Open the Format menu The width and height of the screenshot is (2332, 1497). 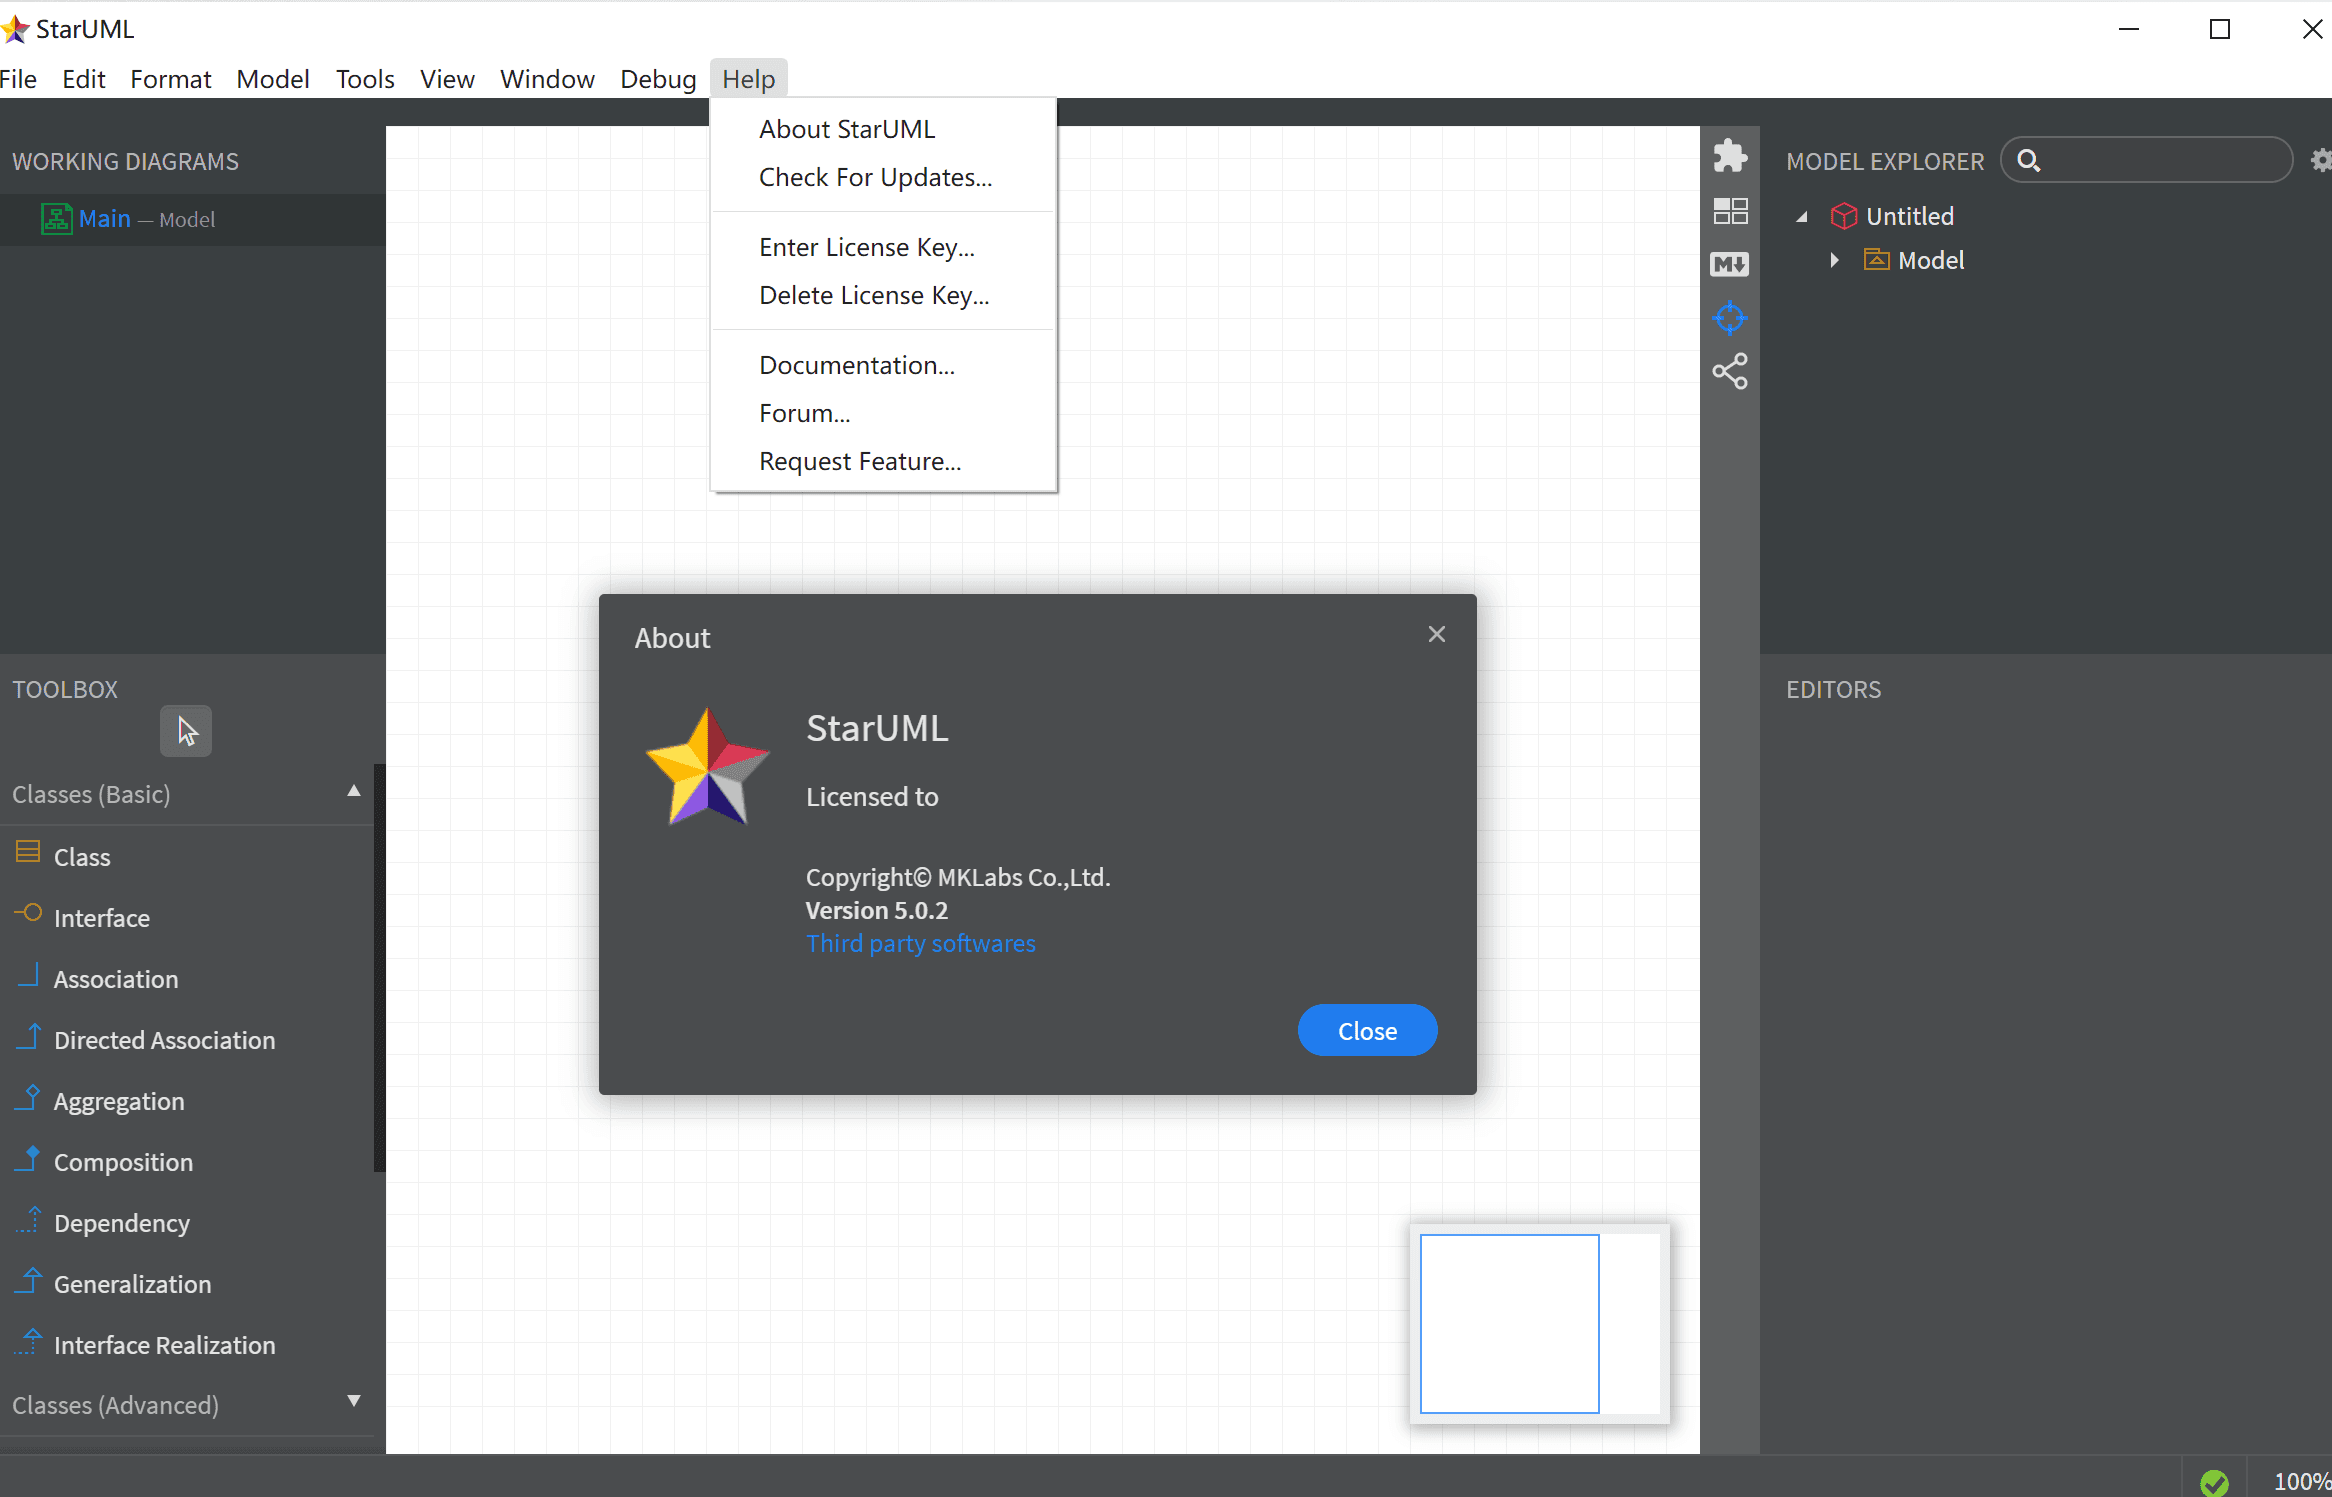pyautogui.click(x=170, y=79)
